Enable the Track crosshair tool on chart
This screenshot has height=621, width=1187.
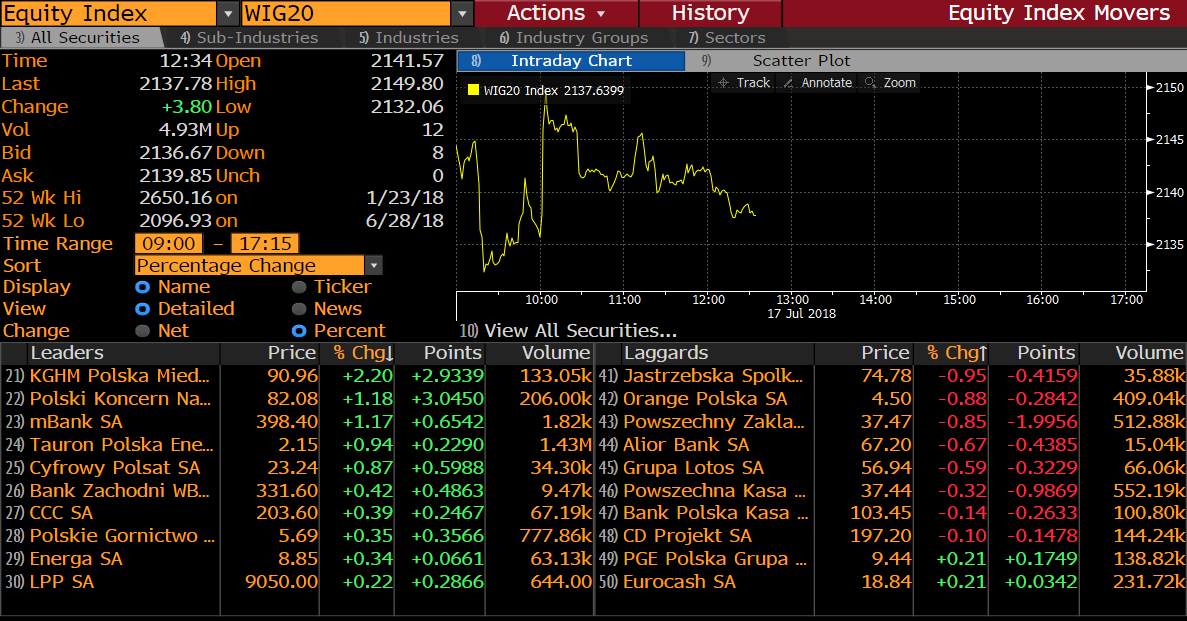[x=744, y=83]
